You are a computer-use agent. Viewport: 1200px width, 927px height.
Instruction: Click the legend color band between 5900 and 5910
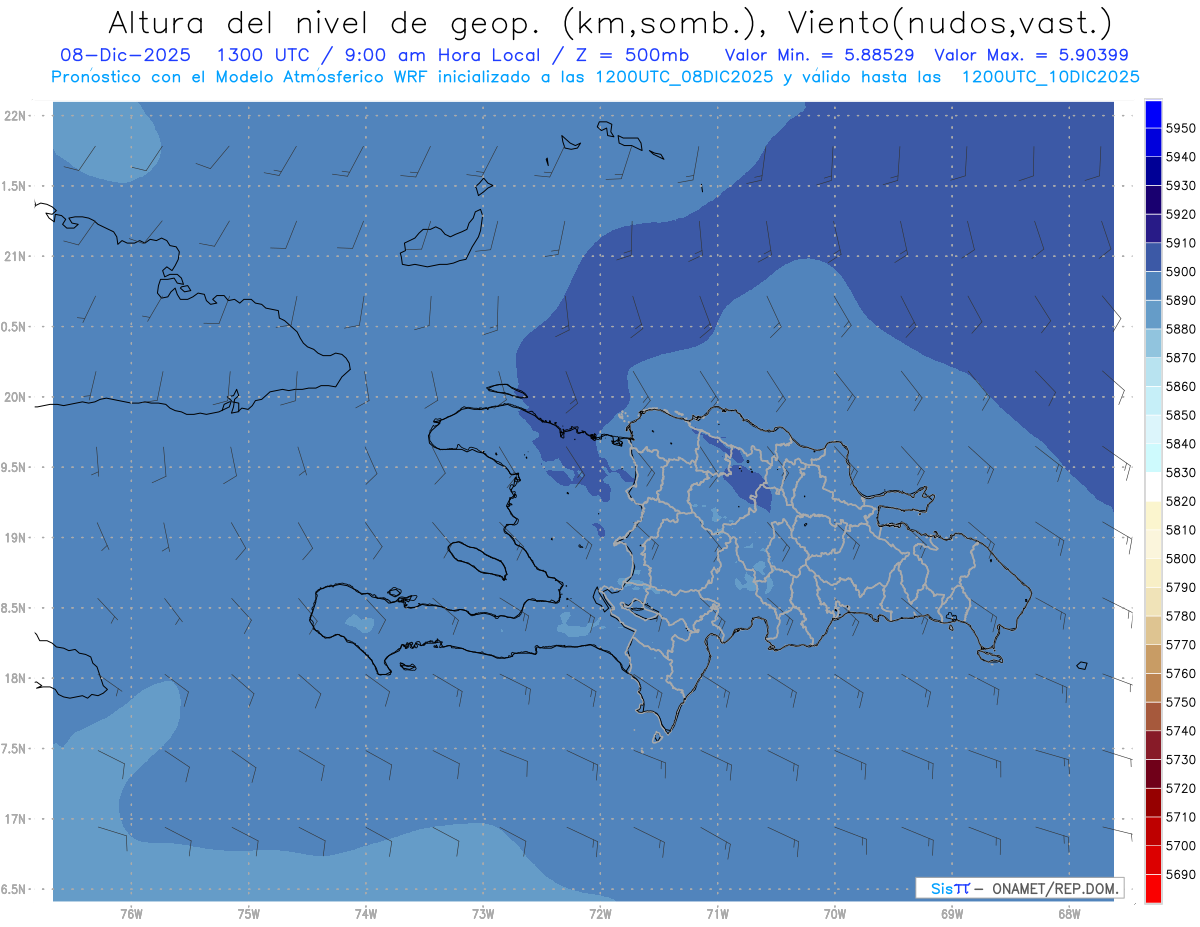pos(1153,258)
